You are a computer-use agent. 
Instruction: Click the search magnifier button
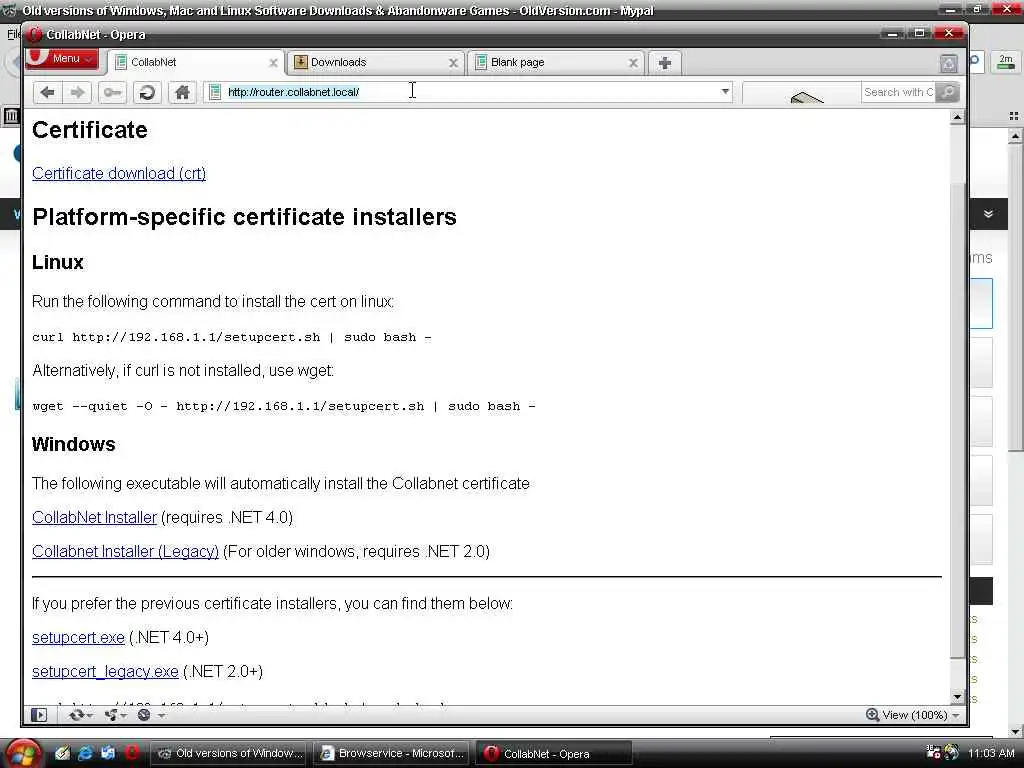pyautogui.click(x=948, y=92)
